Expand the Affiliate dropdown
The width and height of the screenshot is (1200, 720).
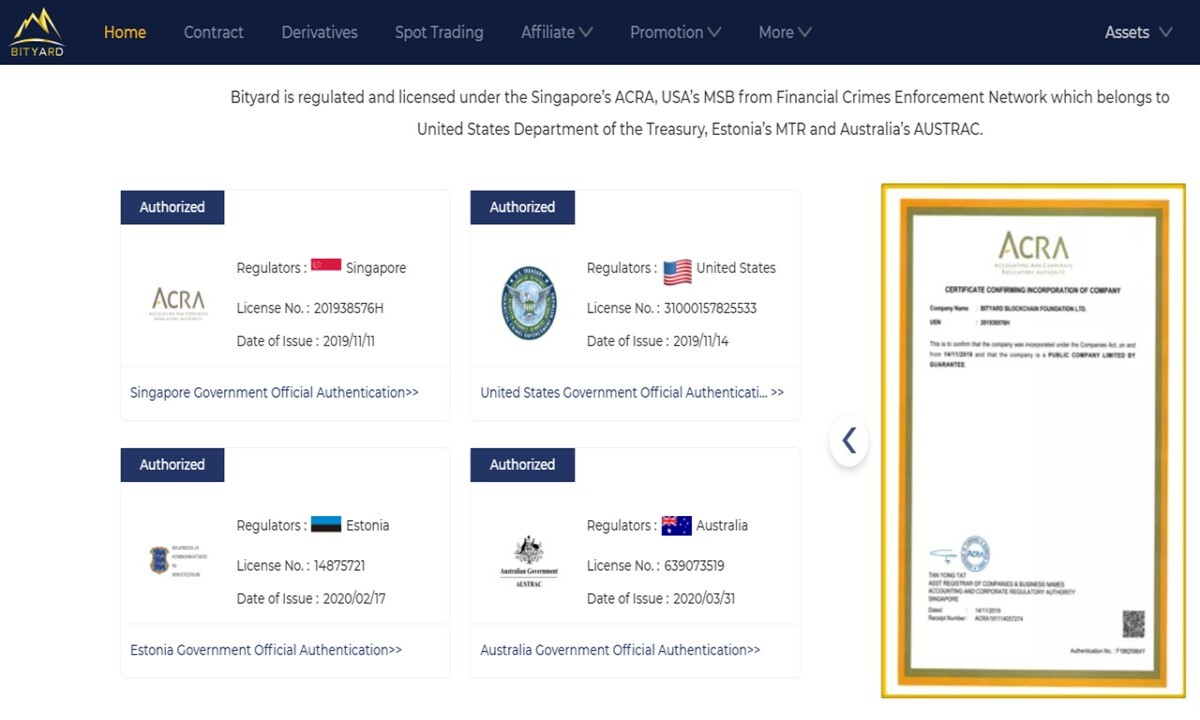557,32
